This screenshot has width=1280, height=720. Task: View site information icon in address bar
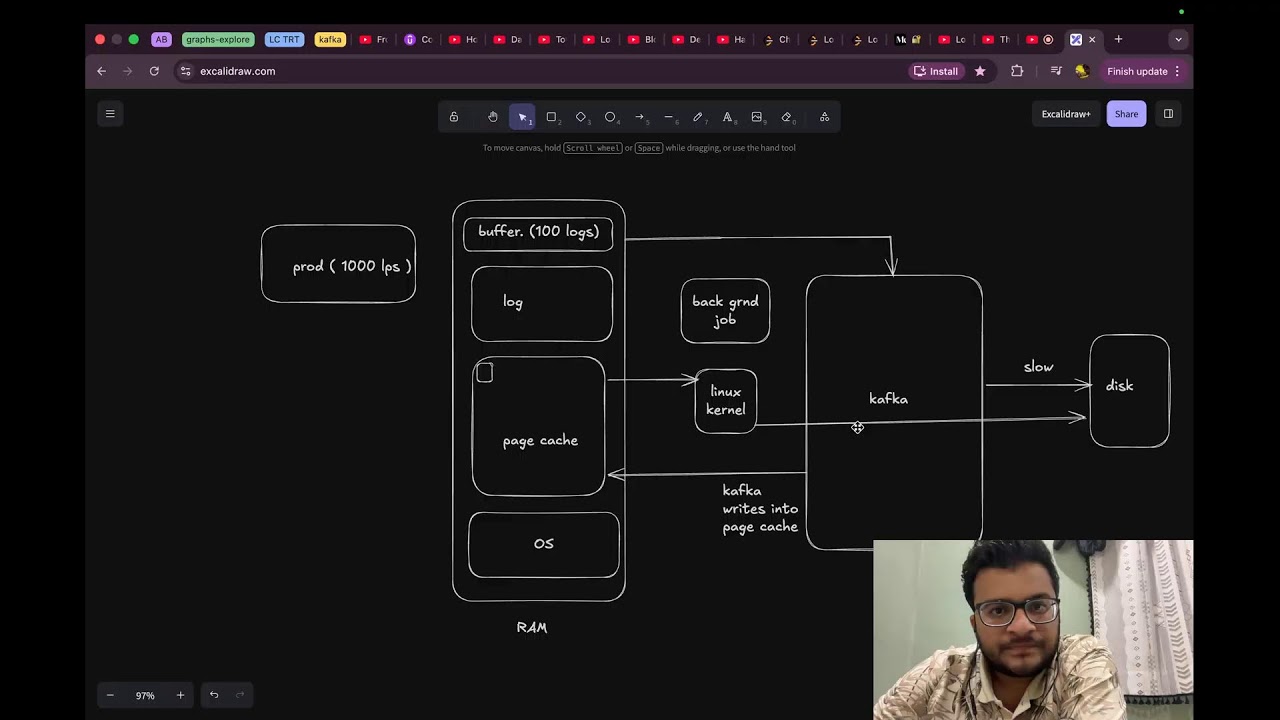tap(185, 71)
